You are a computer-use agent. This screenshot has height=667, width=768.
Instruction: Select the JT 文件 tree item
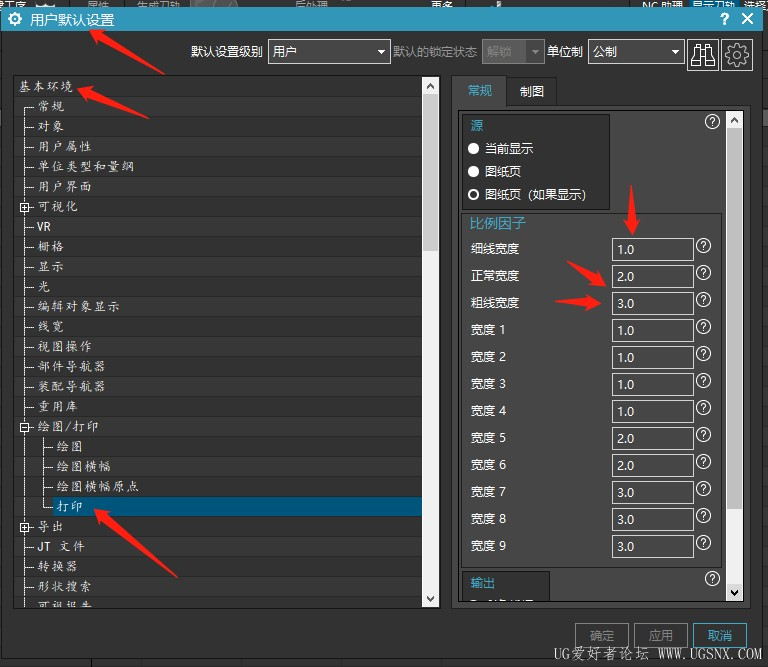(x=61, y=547)
